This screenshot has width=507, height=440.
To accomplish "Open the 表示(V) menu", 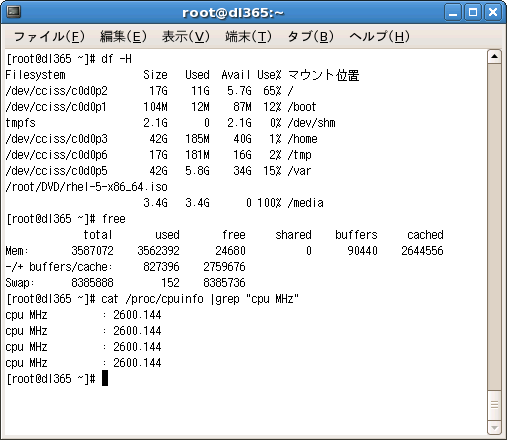I will pyautogui.click(x=186, y=37).
